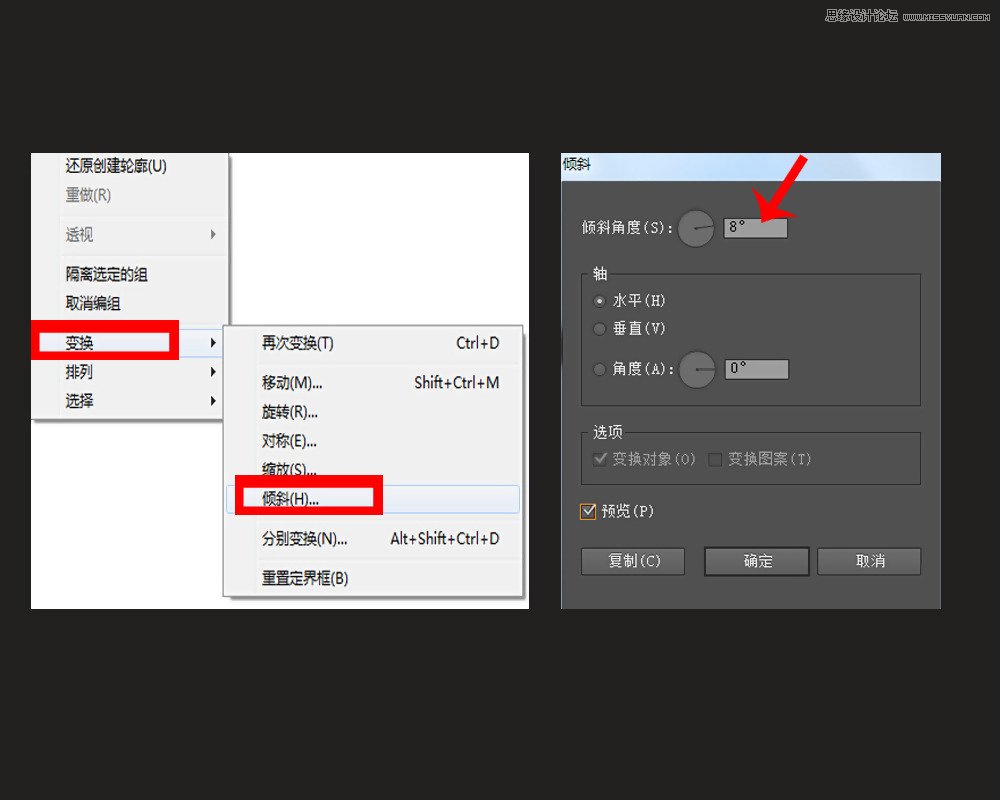The image size is (1000, 800).
Task: Check the 变换图案(T) checkbox
Action: (713, 460)
